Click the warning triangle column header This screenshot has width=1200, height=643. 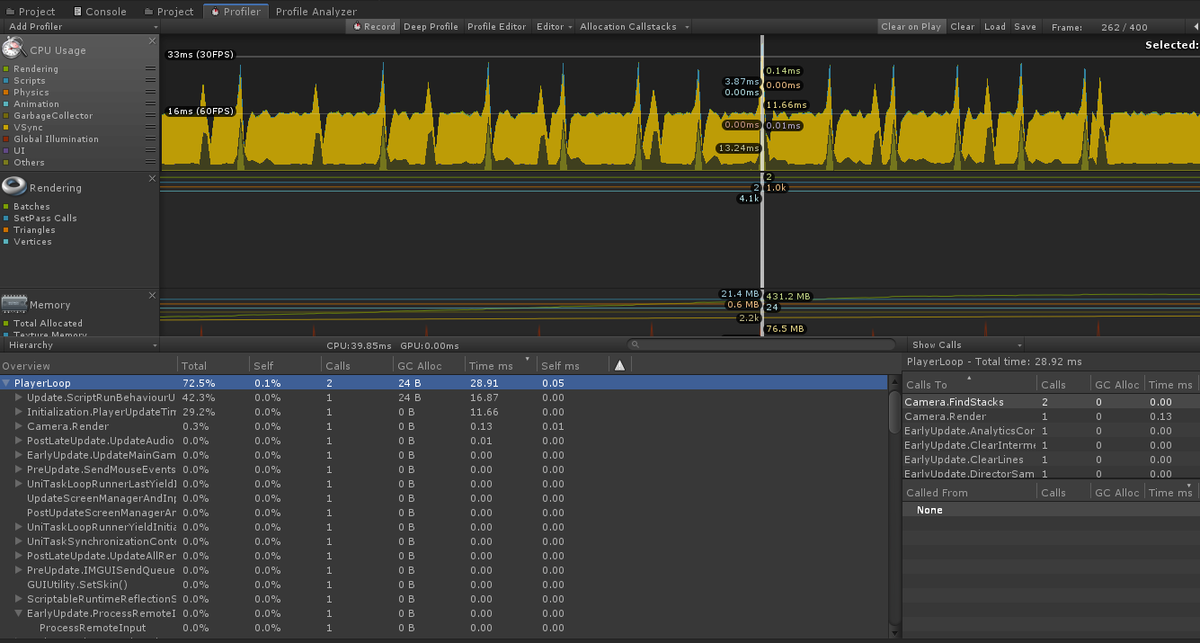[619, 366]
